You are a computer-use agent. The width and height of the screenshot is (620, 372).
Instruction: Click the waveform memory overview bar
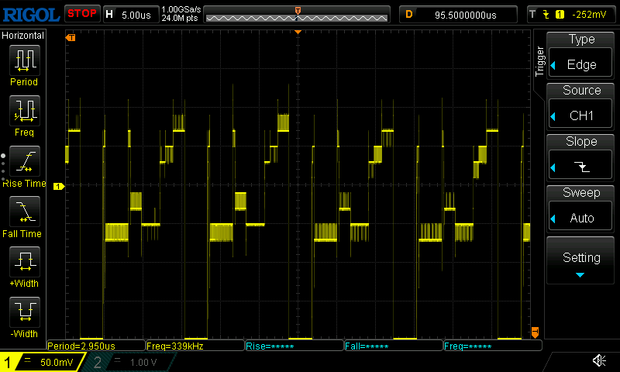coord(297,15)
